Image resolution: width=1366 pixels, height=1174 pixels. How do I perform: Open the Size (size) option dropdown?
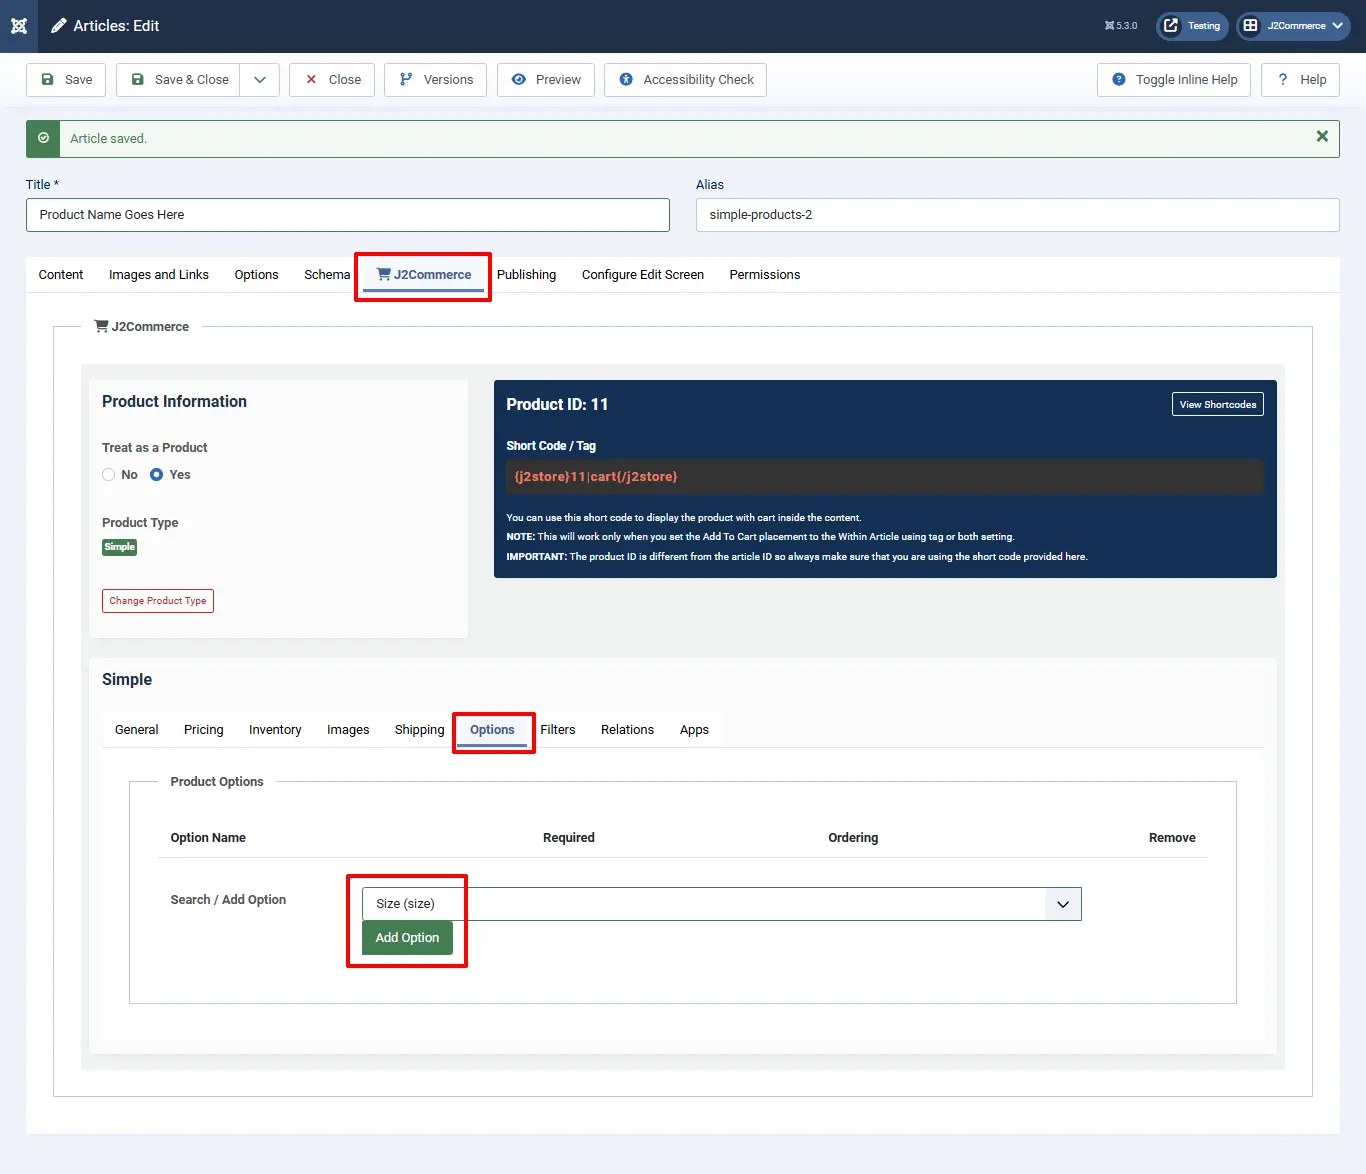tap(722, 904)
